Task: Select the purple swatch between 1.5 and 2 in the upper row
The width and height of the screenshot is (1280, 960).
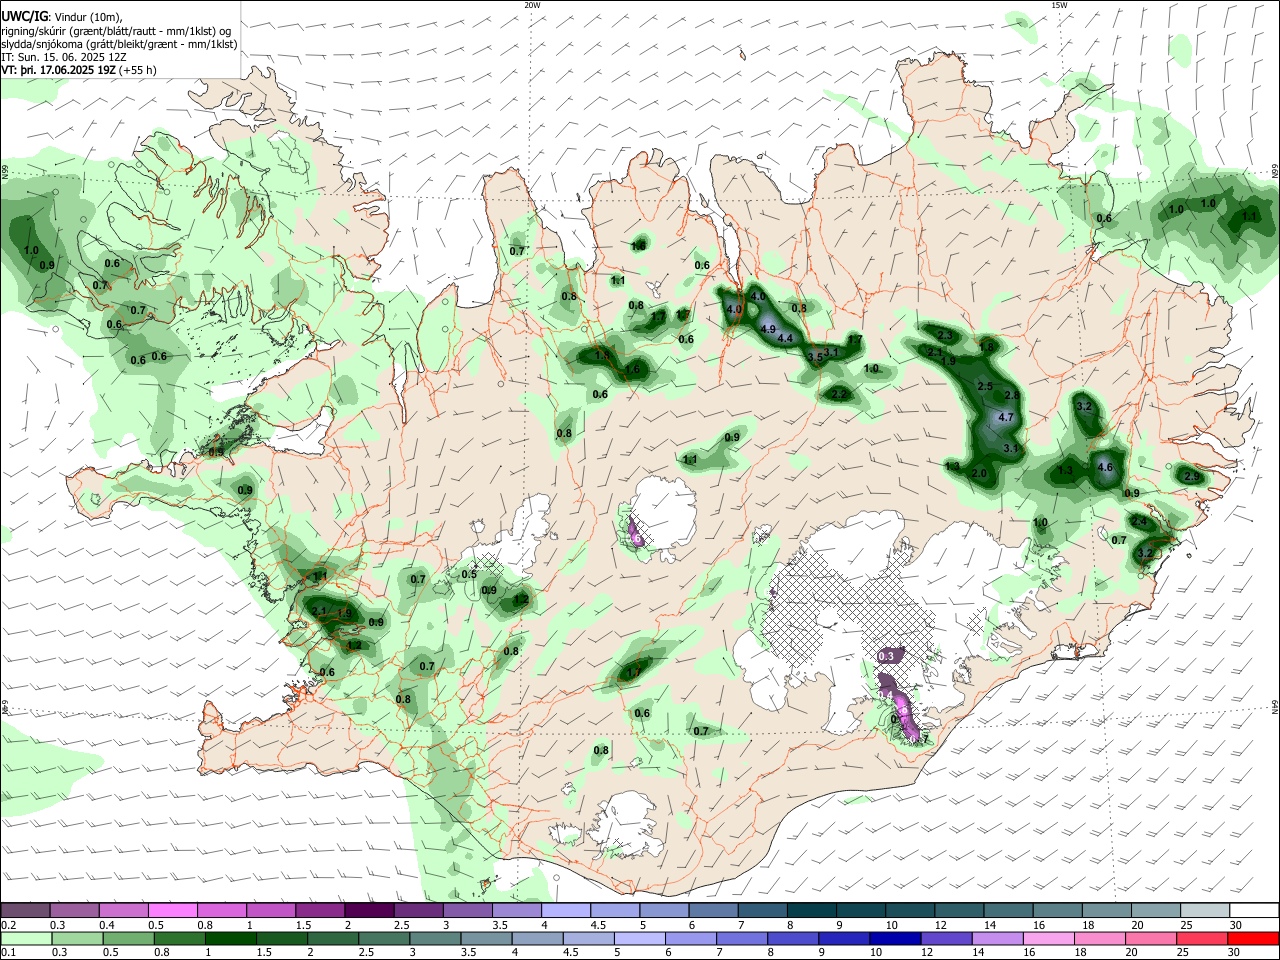Action: click(319, 911)
